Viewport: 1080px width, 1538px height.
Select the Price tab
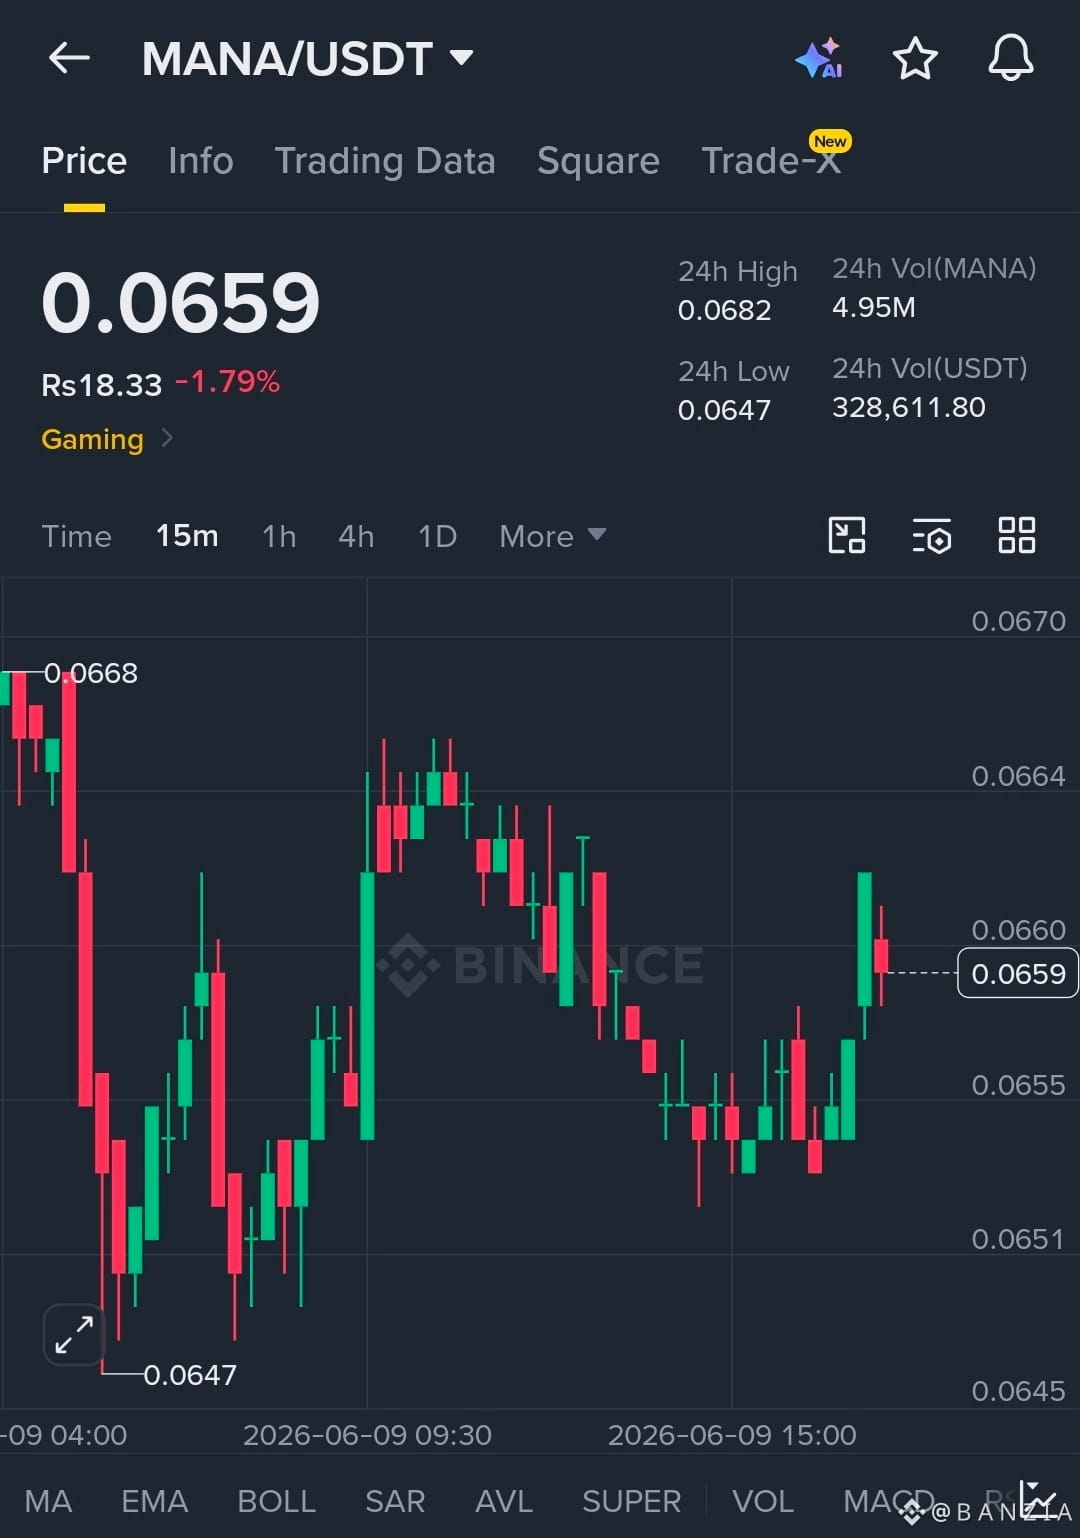click(84, 160)
